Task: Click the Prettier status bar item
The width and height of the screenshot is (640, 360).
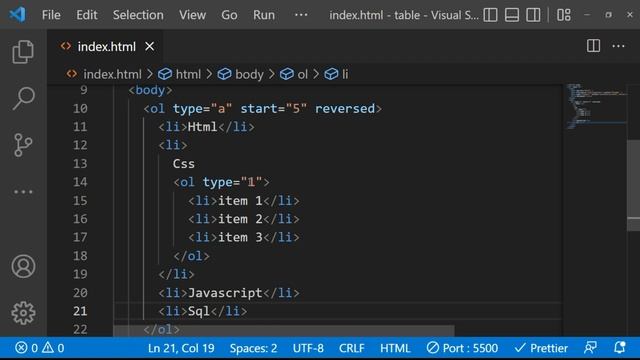Action: tap(541, 348)
